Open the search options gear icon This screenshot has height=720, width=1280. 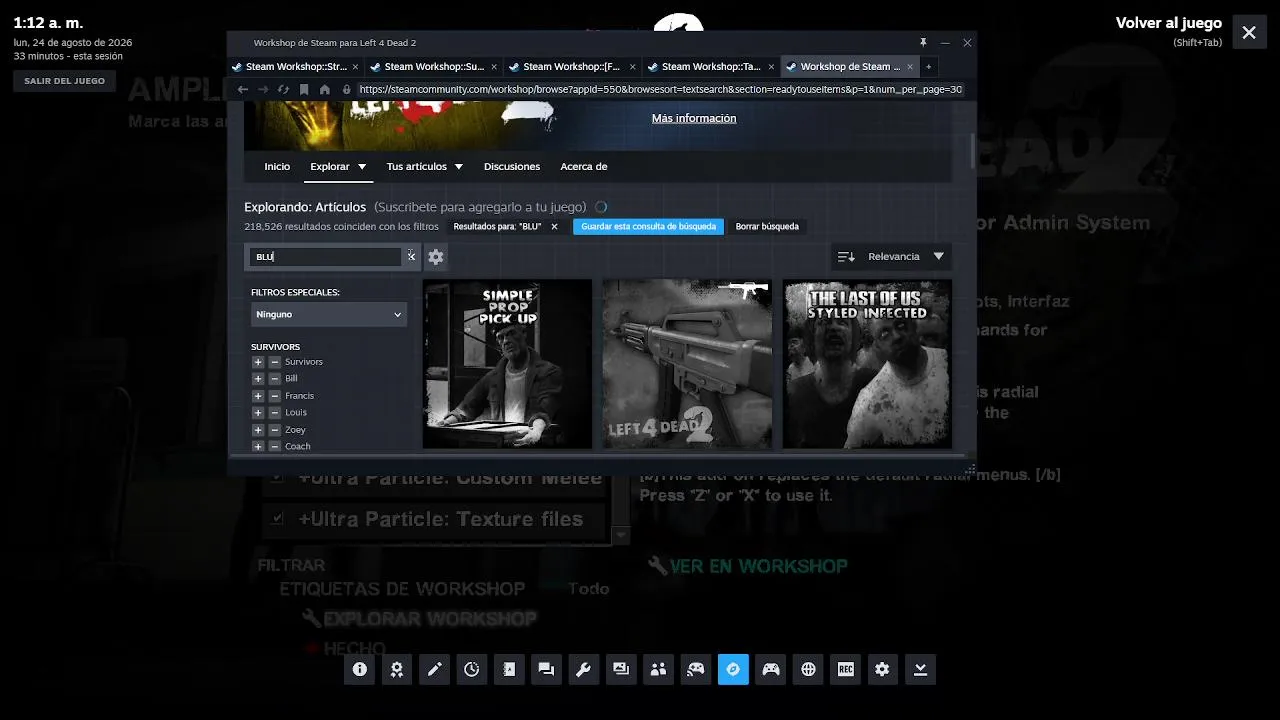[x=436, y=257]
